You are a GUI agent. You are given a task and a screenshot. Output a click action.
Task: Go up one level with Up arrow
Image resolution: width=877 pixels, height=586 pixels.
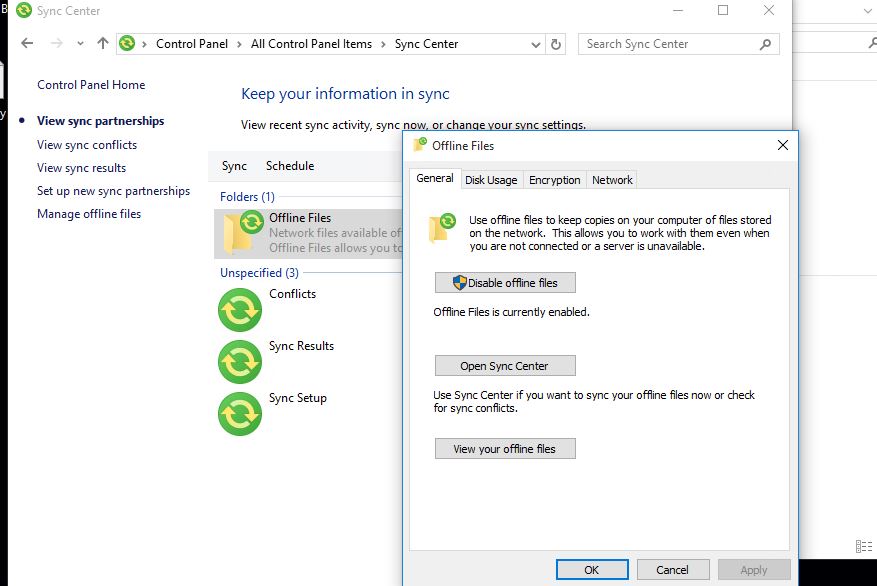[102, 43]
